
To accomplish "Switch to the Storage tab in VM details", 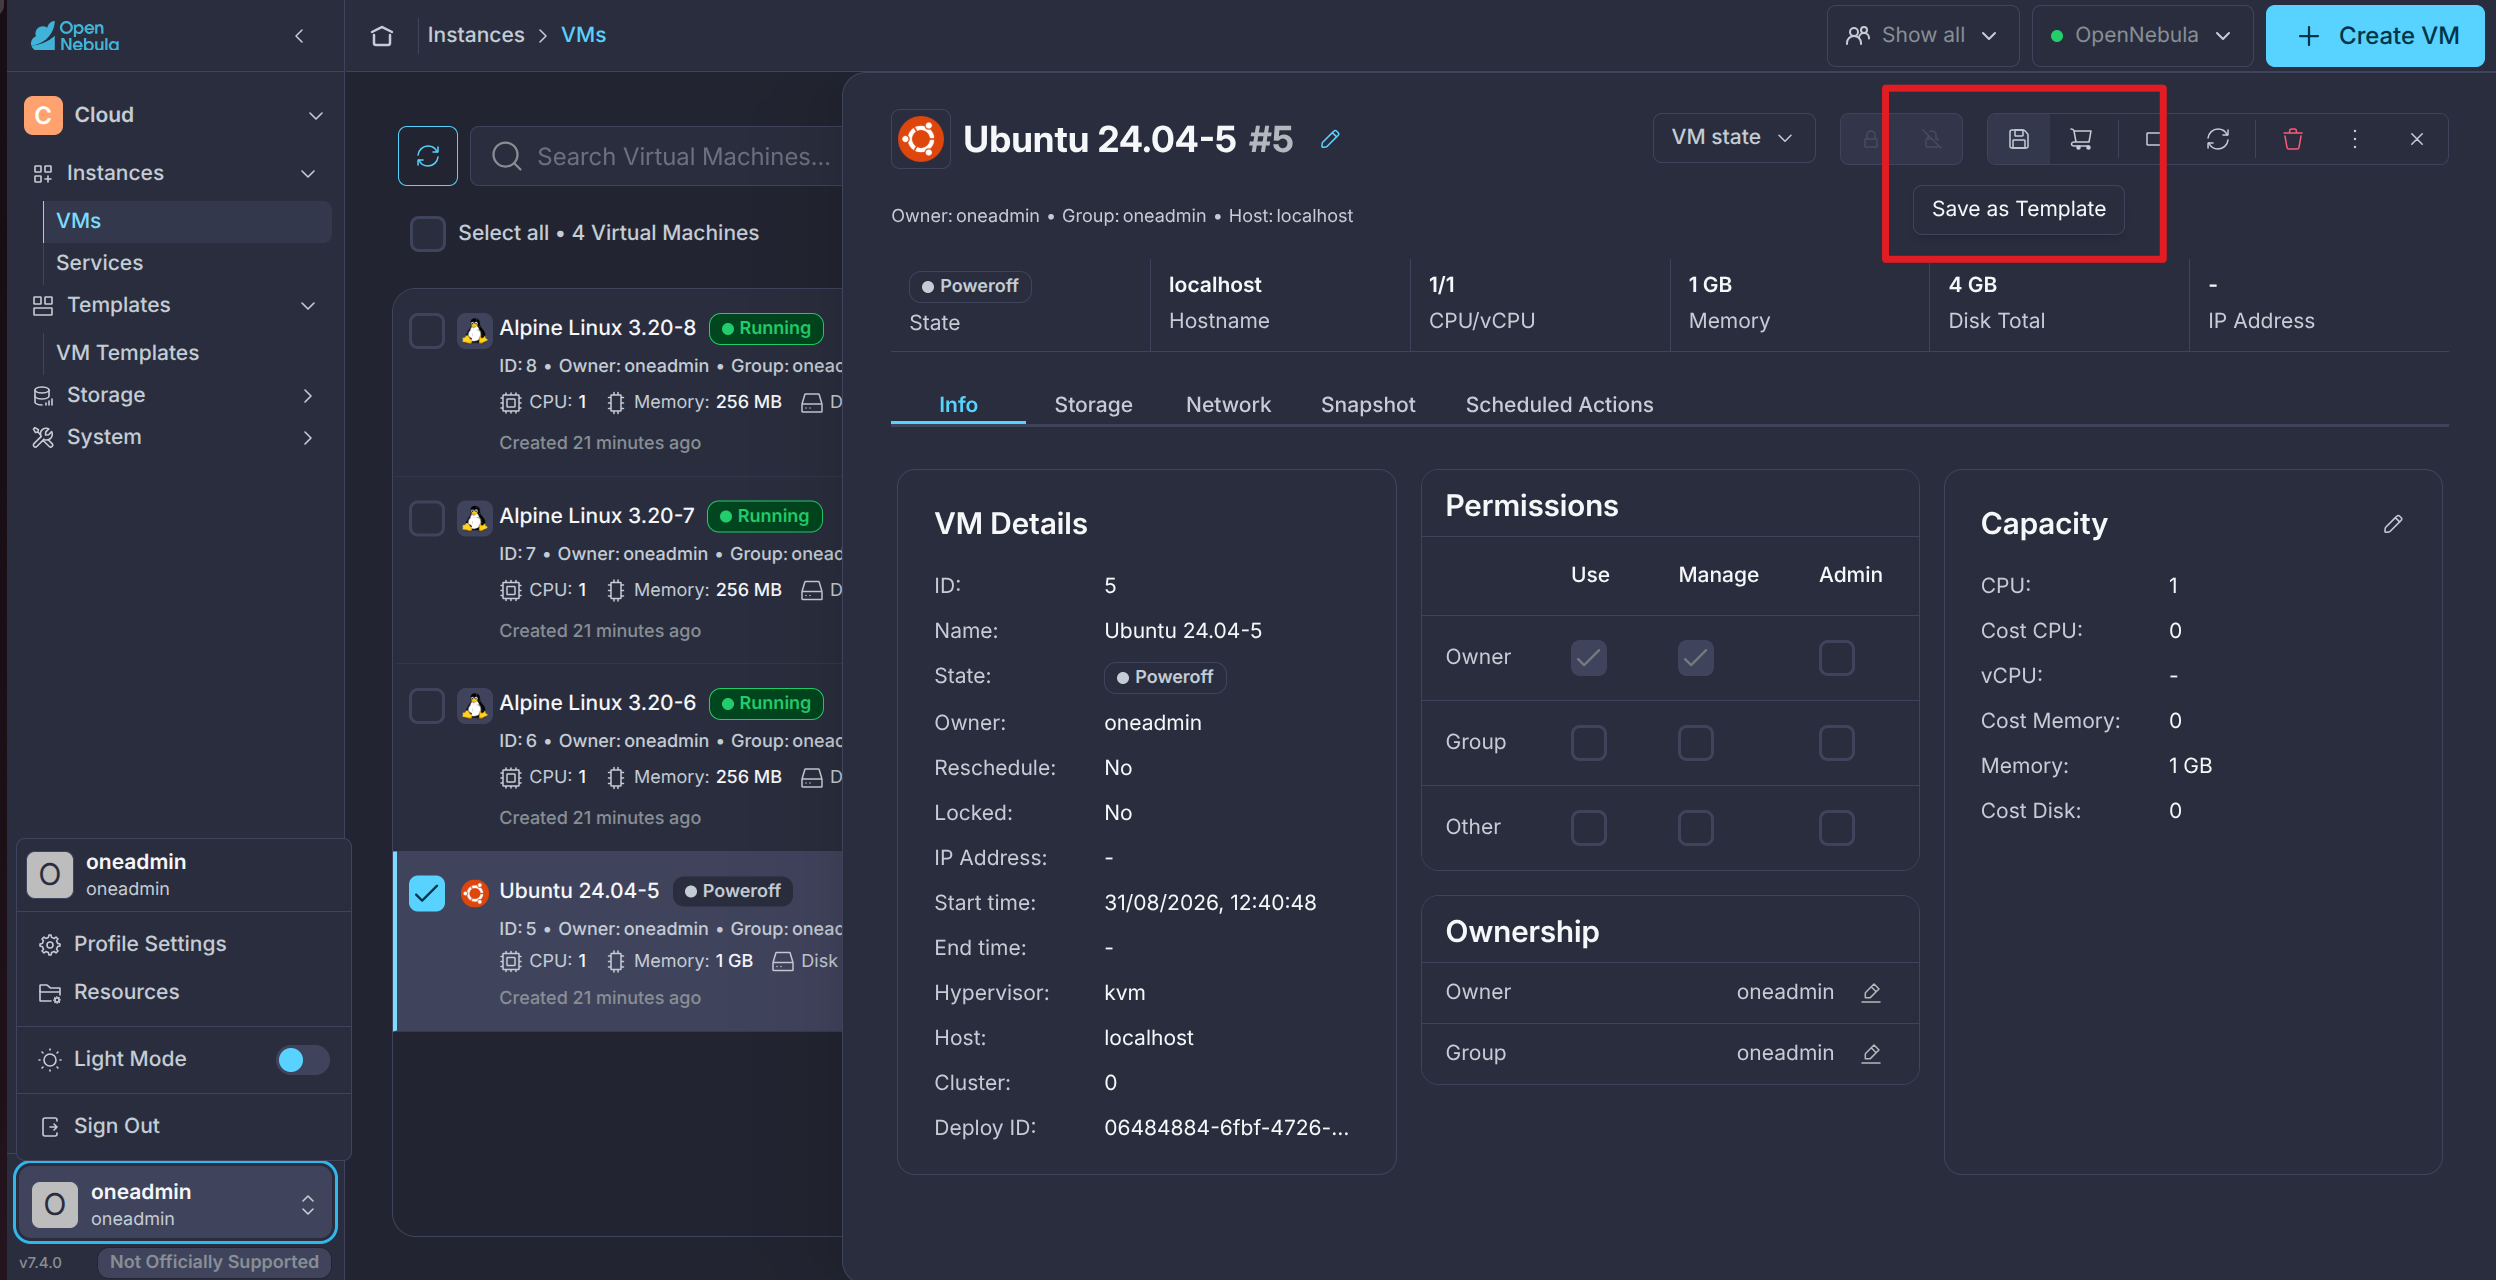I will point(1093,405).
